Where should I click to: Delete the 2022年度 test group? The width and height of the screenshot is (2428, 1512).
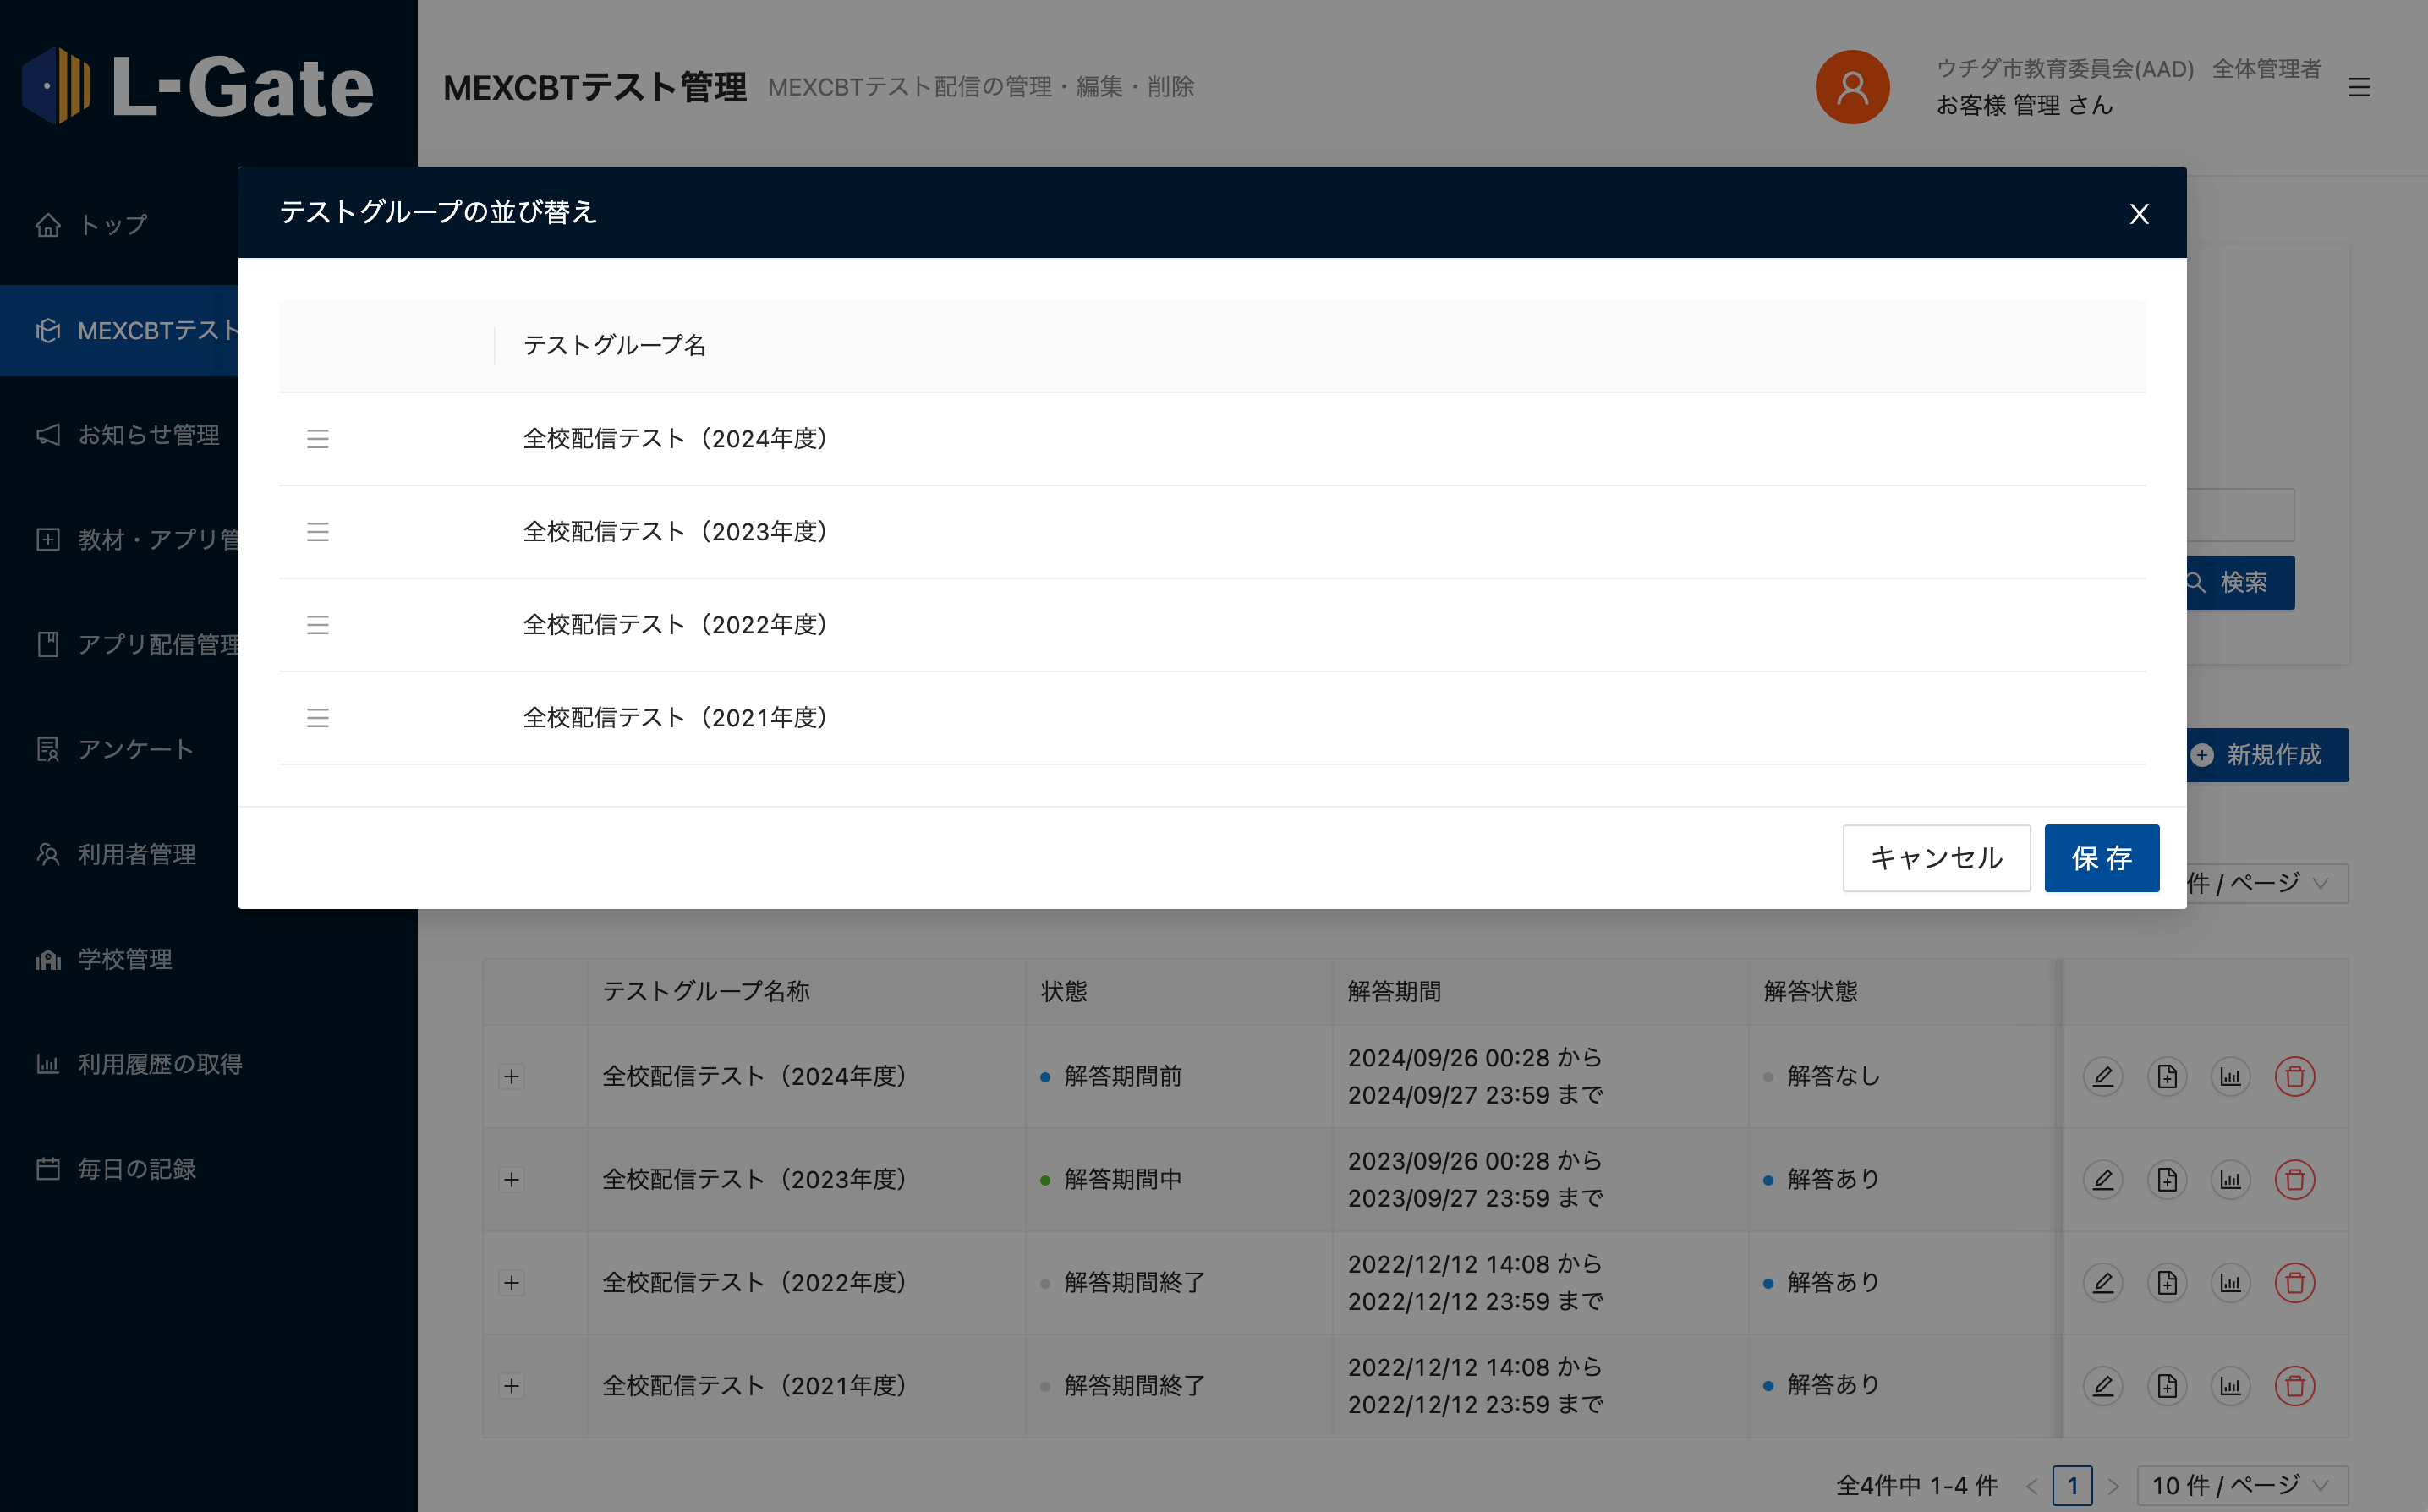click(x=2295, y=1283)
